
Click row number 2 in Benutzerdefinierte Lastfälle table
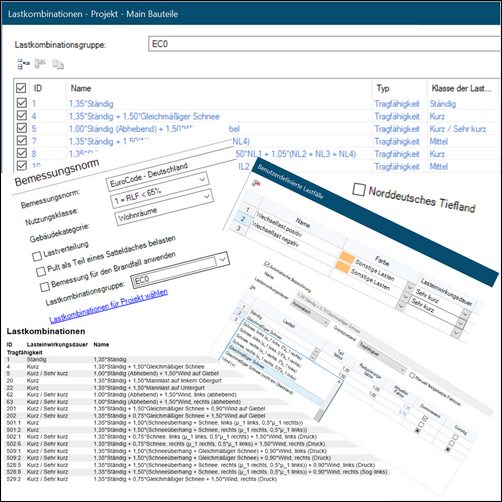pyautogui.click(x=242, y=219)
